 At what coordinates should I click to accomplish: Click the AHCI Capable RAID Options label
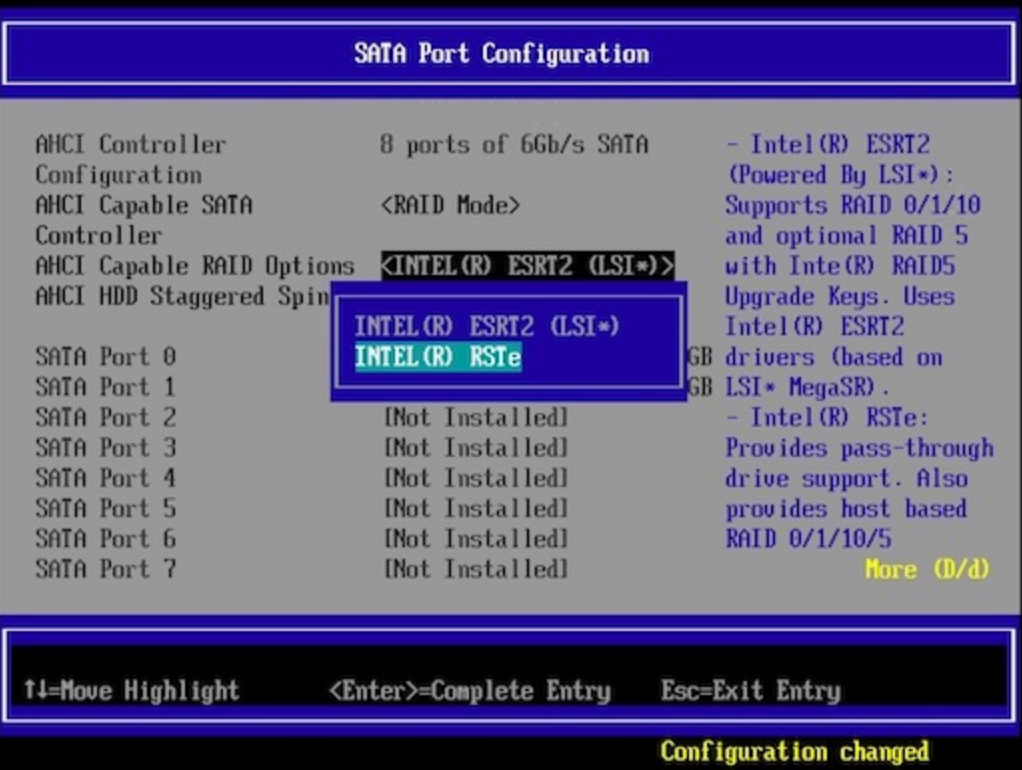(194, 266)
